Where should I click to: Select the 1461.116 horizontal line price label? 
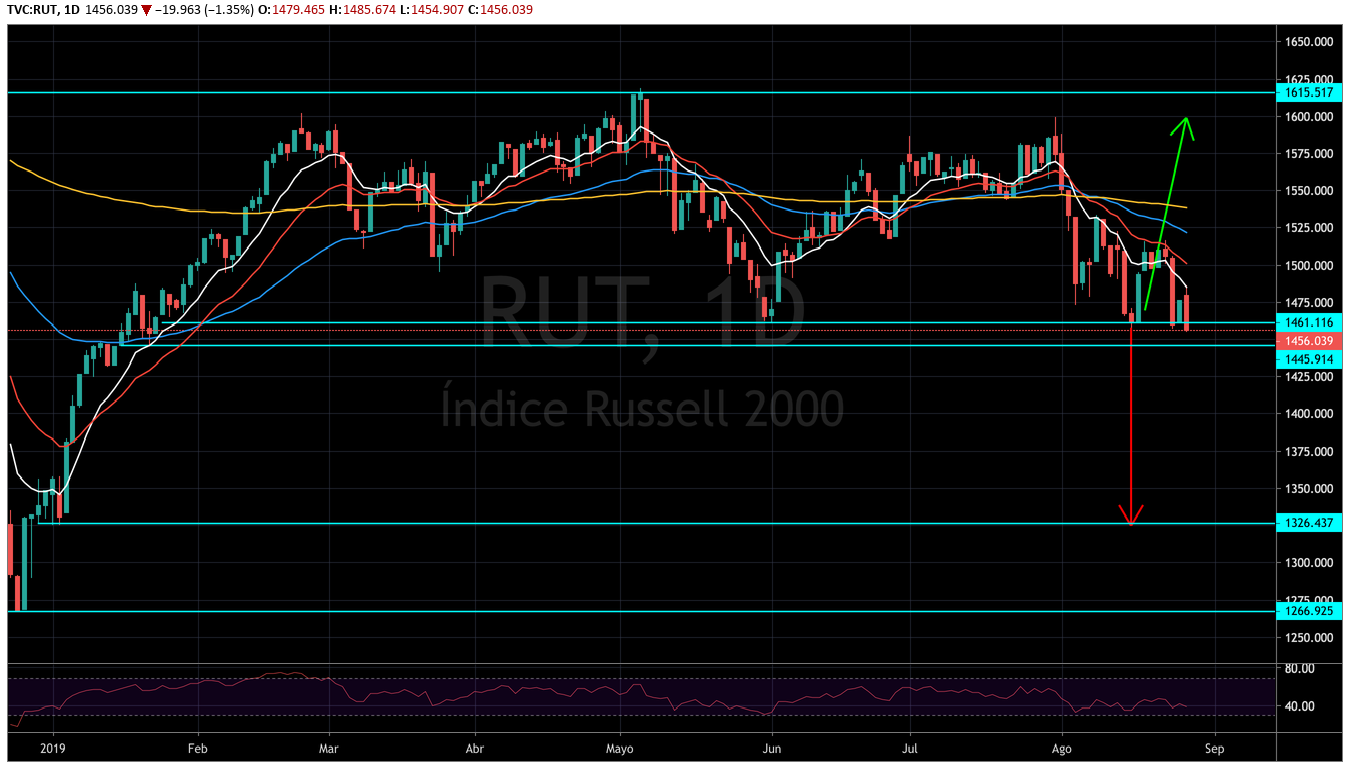tap(1310, 322)
